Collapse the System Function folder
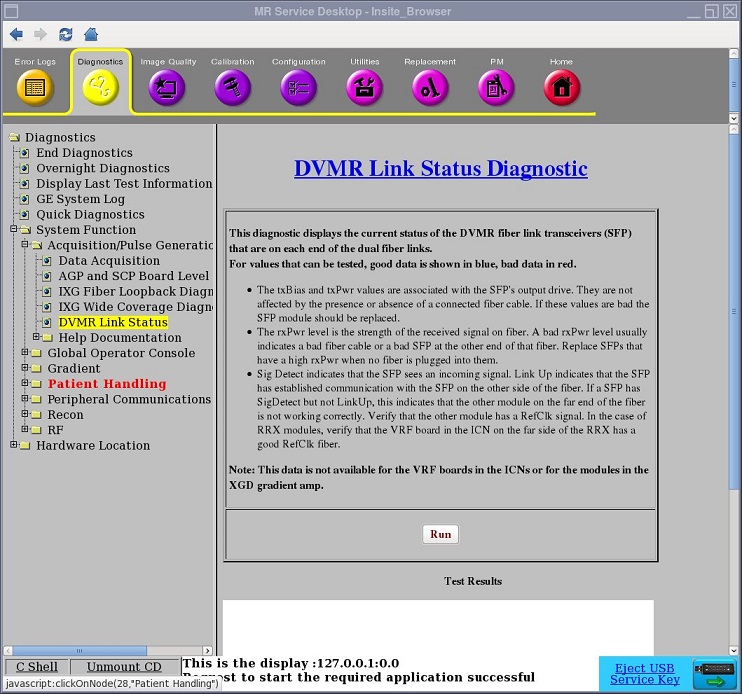The image size is (742, 694). 13,230
